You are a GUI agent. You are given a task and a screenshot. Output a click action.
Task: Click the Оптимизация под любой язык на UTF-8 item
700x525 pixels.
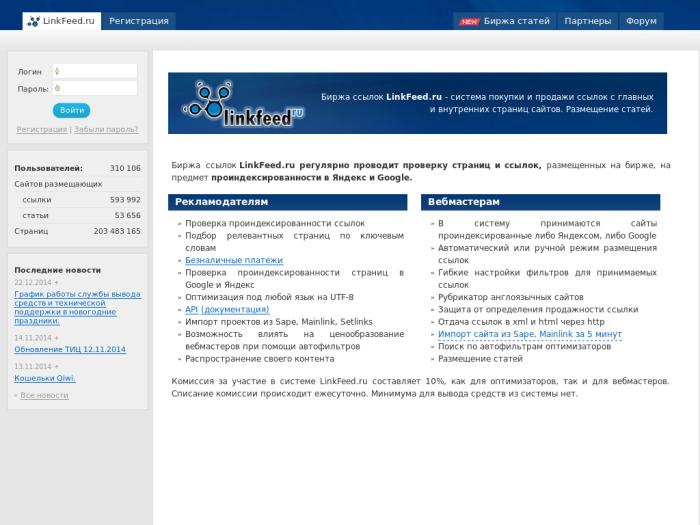point(269,297)
